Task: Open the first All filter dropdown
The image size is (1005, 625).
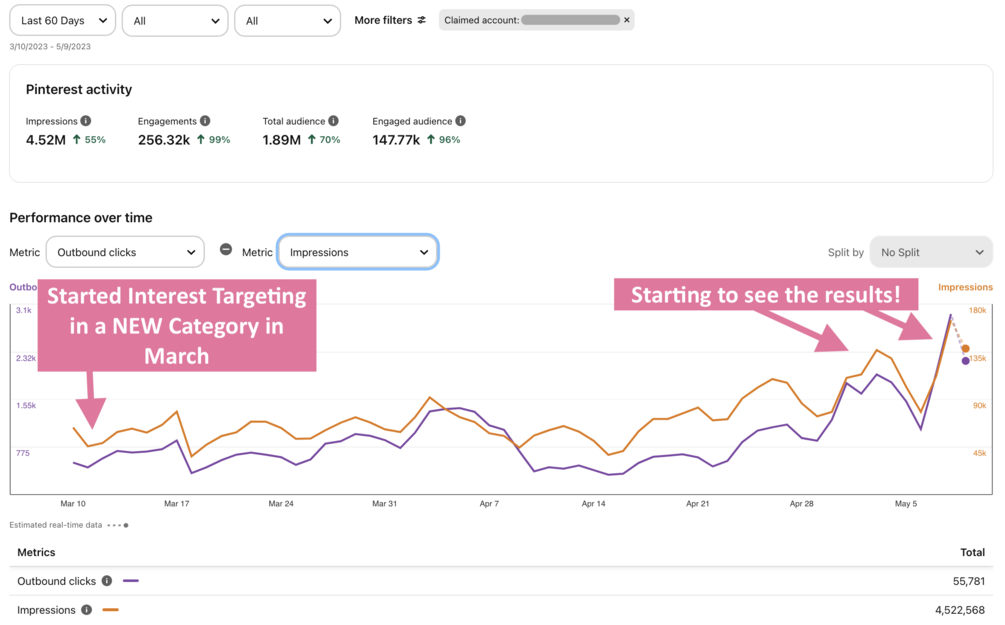Action: click(175, 20)
